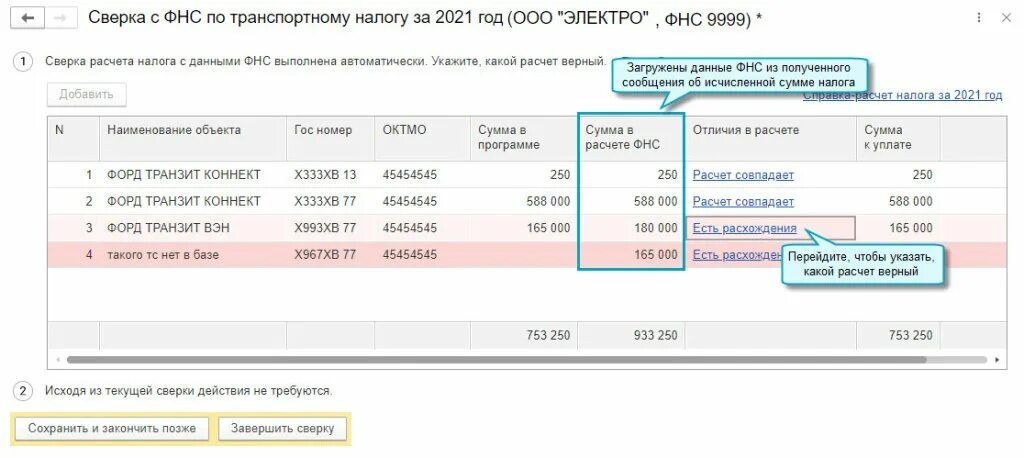1024x458 pixels.
Task: Click the Гос номер column header
Action: click(x=330, y=139)
